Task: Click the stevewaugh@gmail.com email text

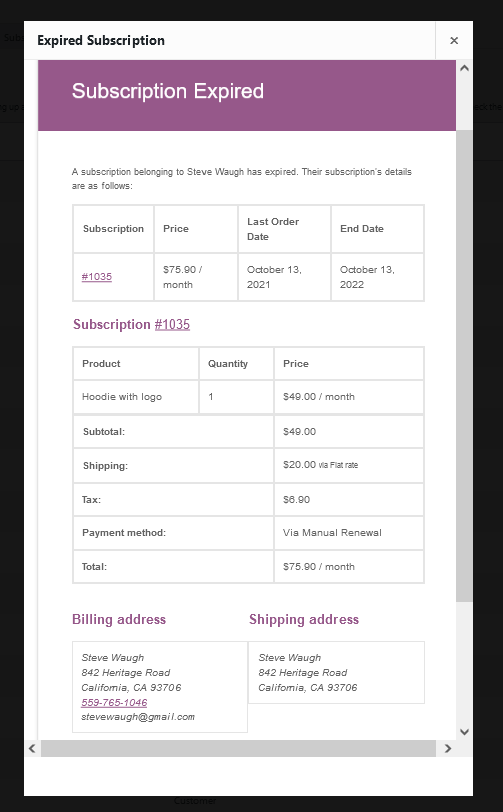Action: pos(138,717)
